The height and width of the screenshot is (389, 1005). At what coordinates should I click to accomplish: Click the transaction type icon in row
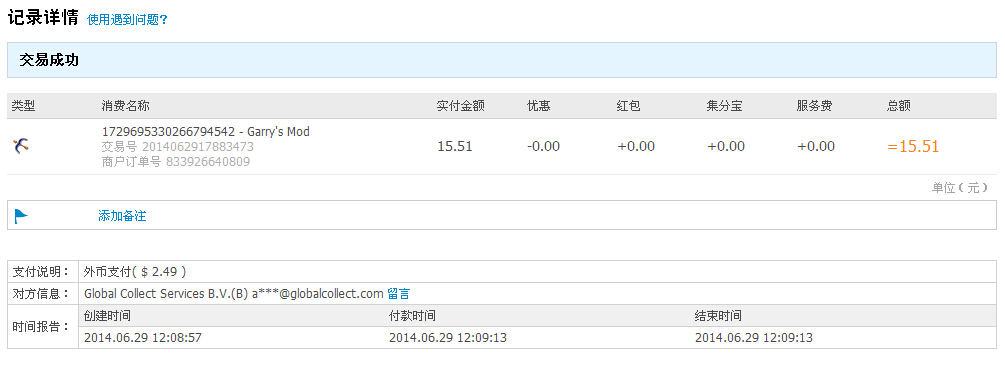21,146
